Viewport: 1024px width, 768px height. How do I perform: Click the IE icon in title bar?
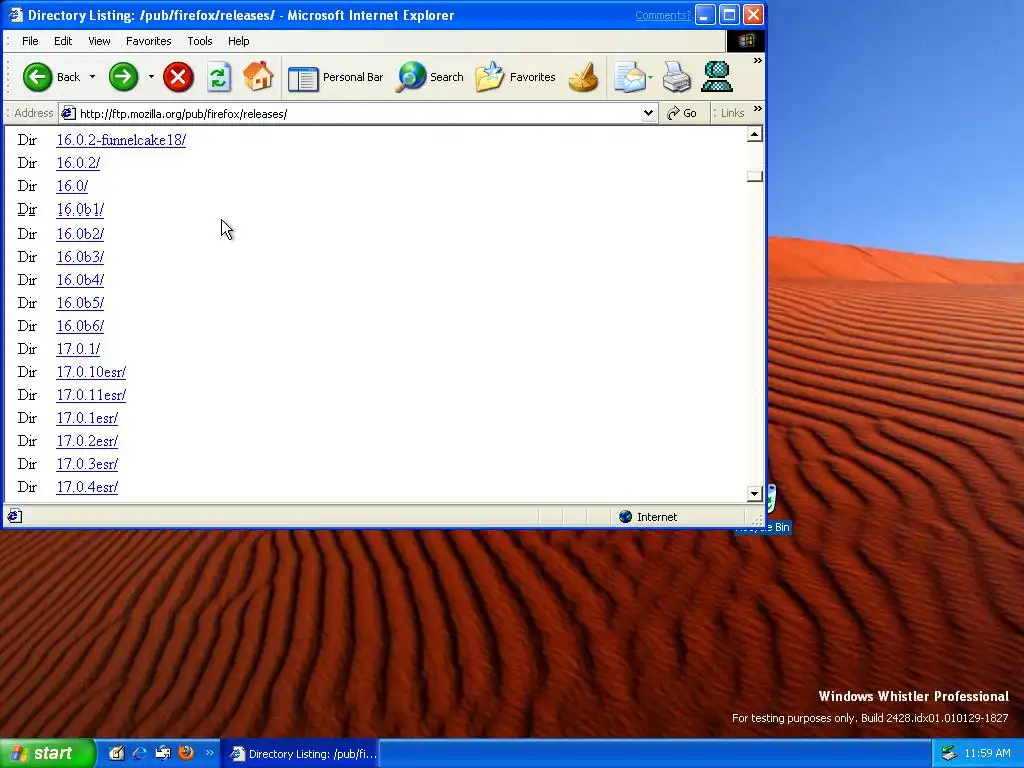tap(16, 14)
